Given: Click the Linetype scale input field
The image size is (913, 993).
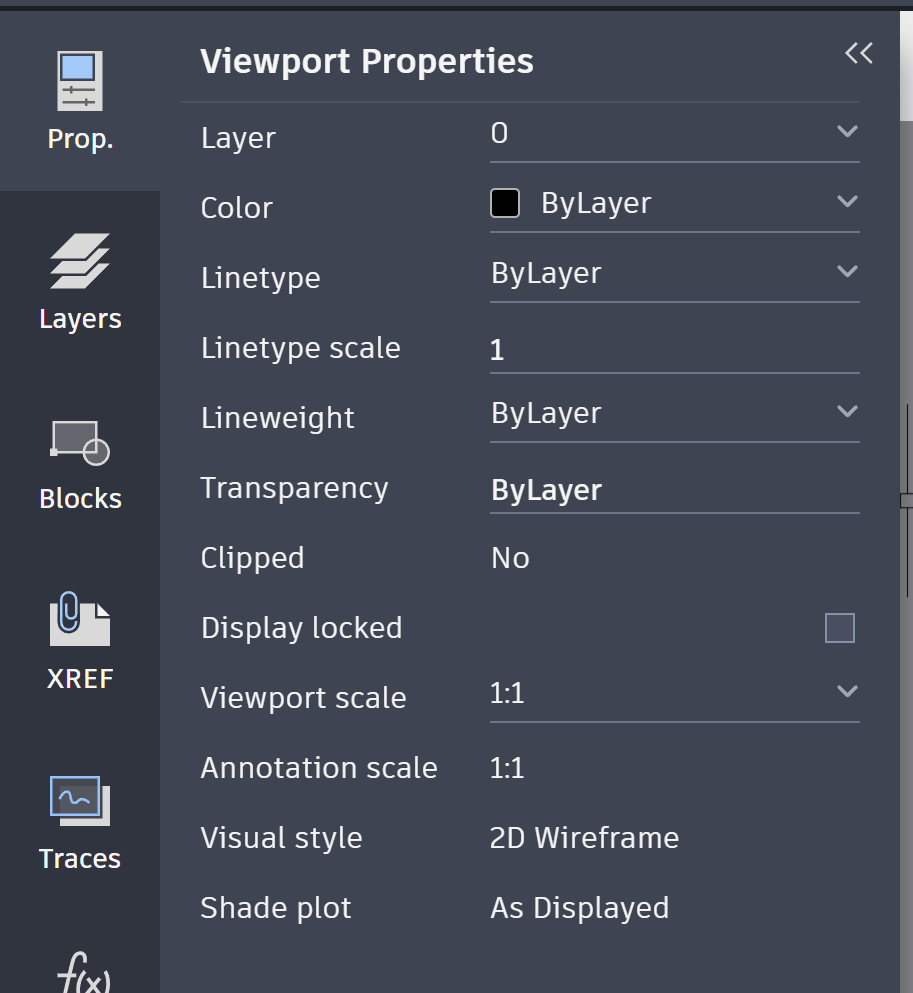Looking at the screenshot, I should [673, 349].
